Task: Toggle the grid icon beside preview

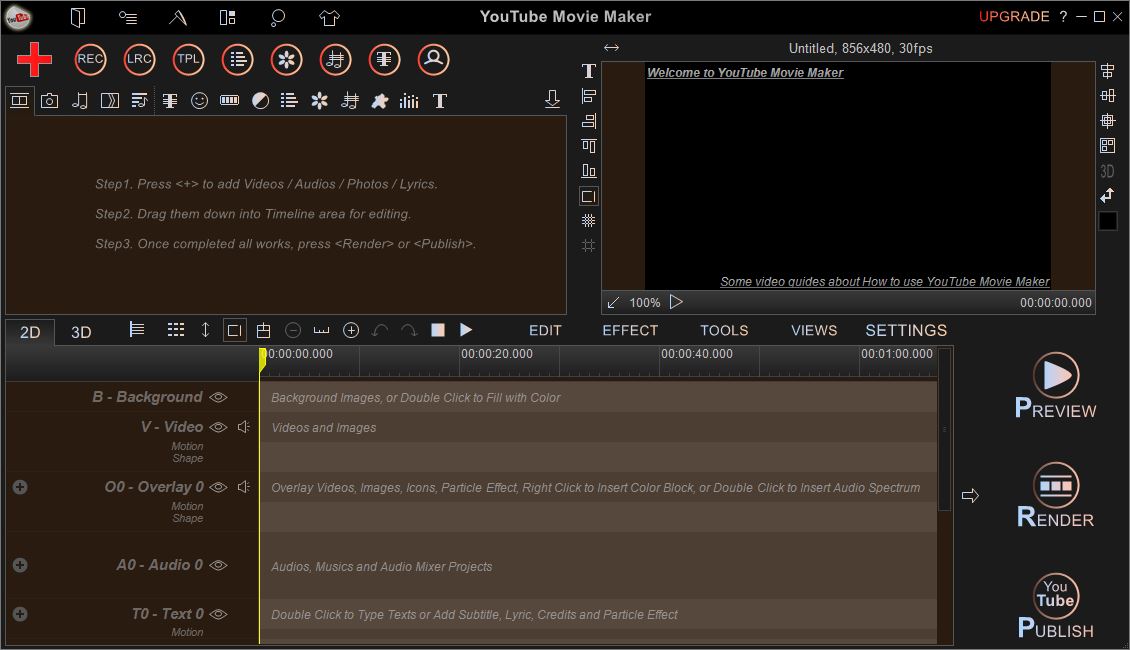Action: tap(589, 221)
